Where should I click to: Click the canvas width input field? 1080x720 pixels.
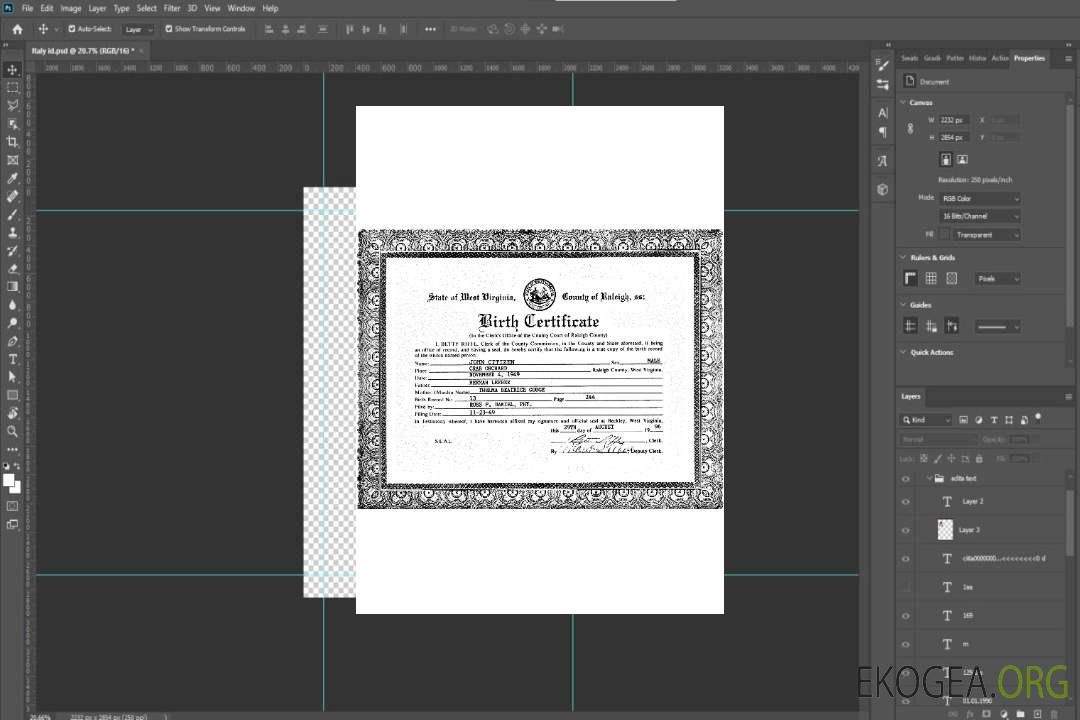[954, 120]
